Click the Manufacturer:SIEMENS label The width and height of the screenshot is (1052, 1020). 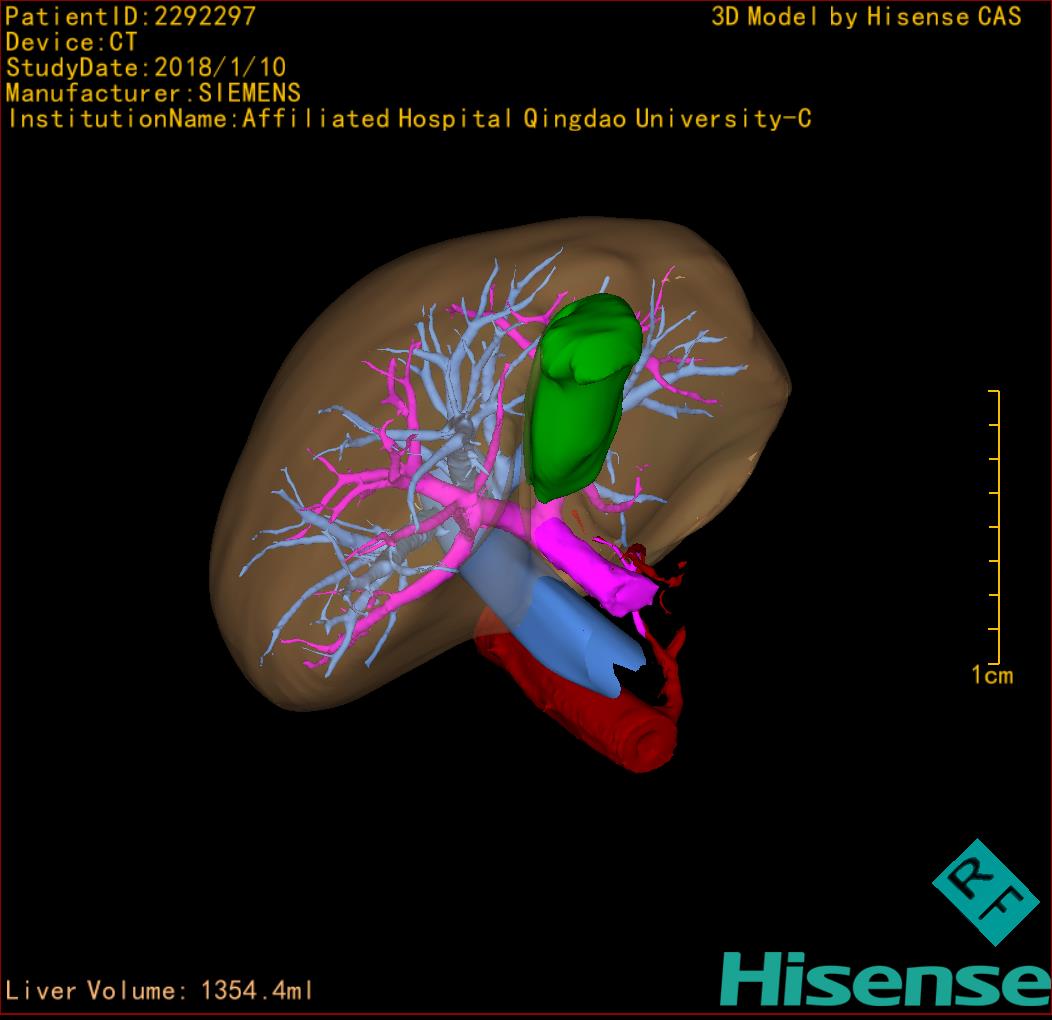pos(153,93)
